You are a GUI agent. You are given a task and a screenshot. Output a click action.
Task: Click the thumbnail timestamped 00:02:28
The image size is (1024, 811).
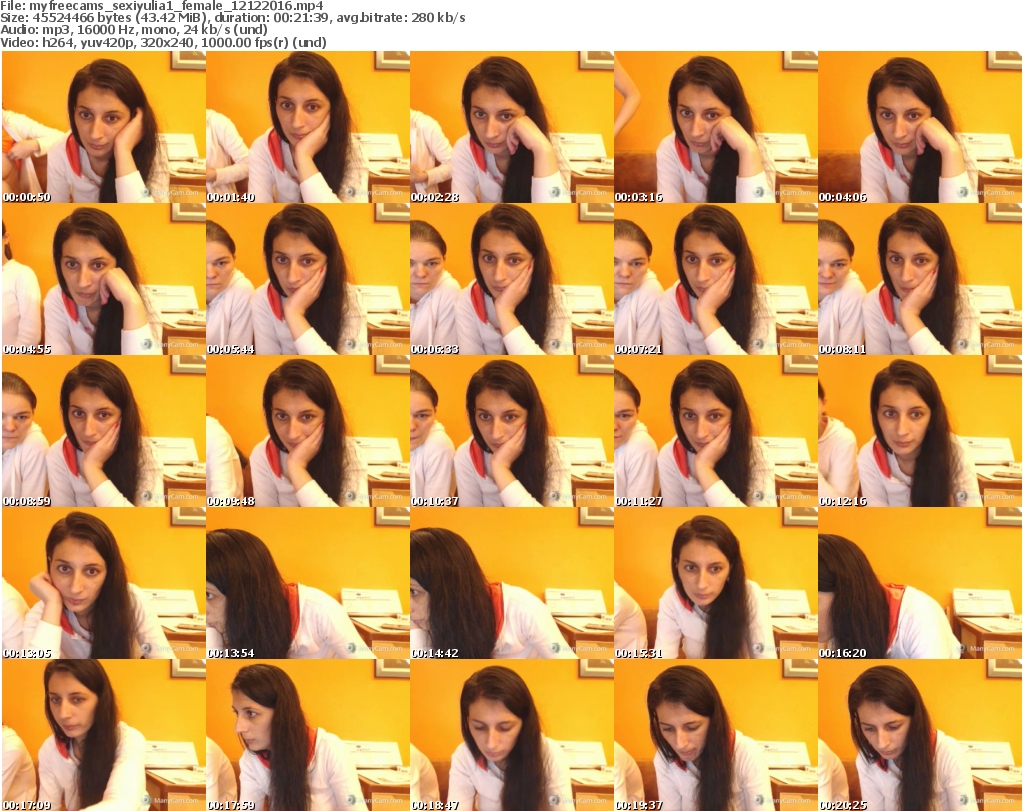512,127
